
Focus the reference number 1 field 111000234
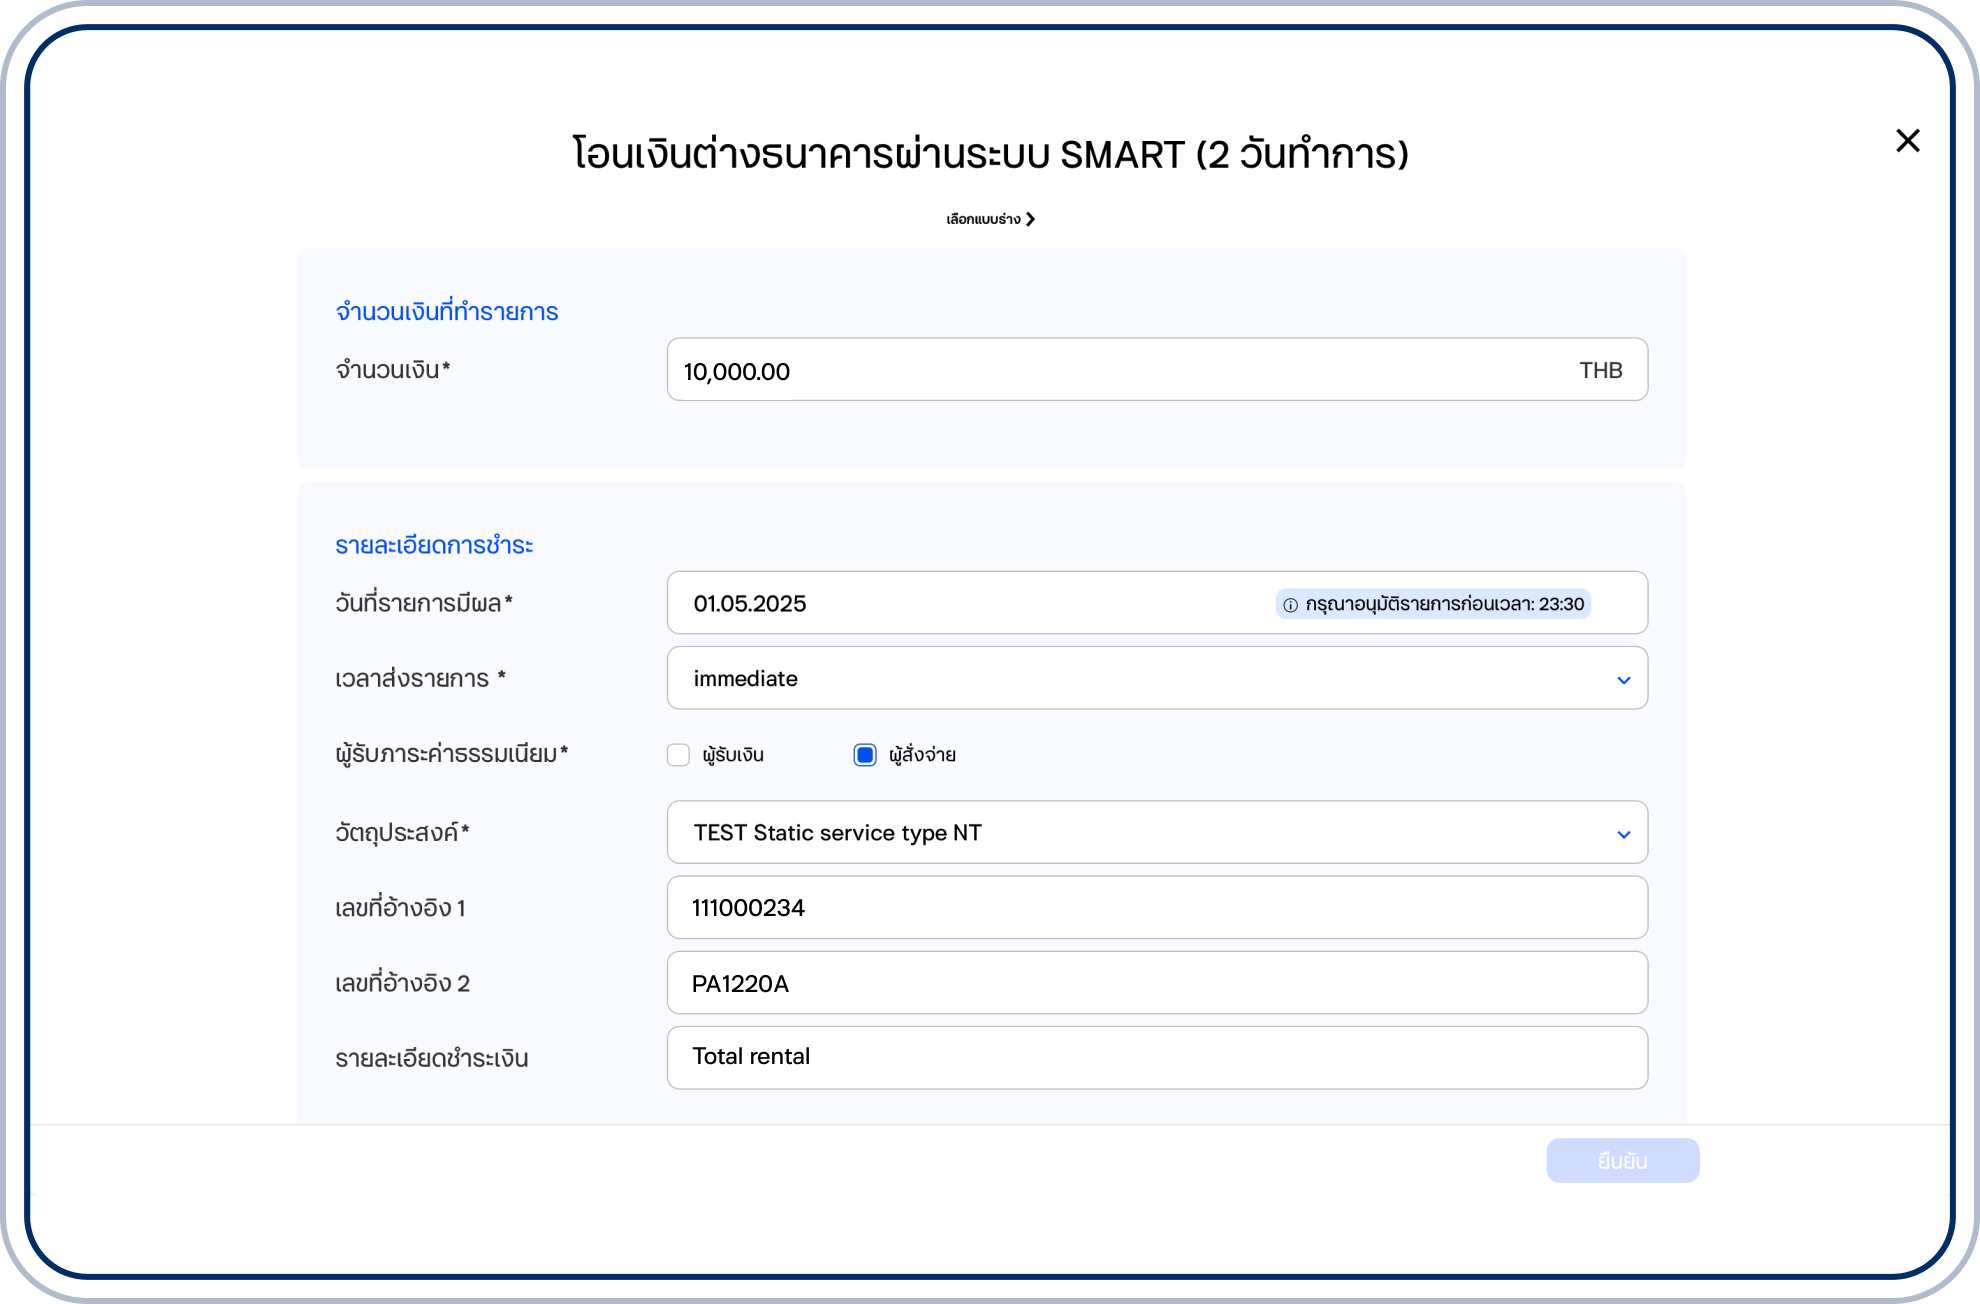[x=1156, y=908]
